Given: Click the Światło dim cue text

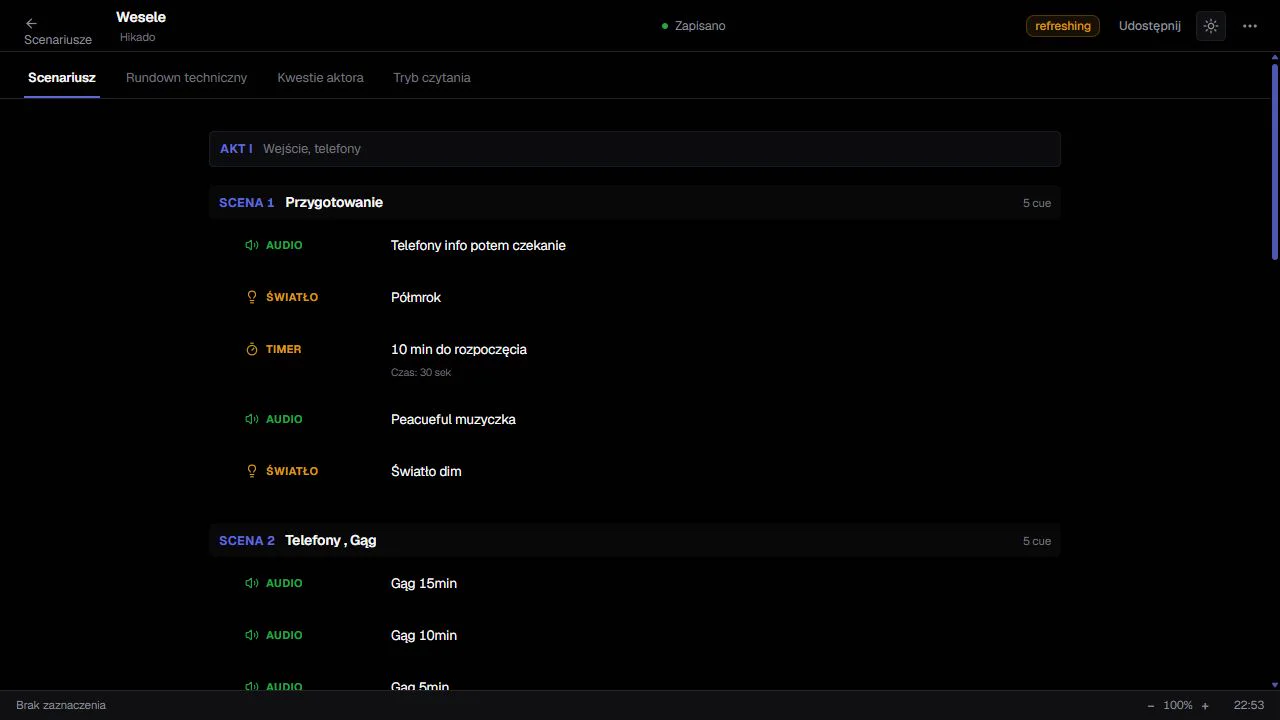Looking at the screenshot, I should pyautogui.click(x=426, y=471).
